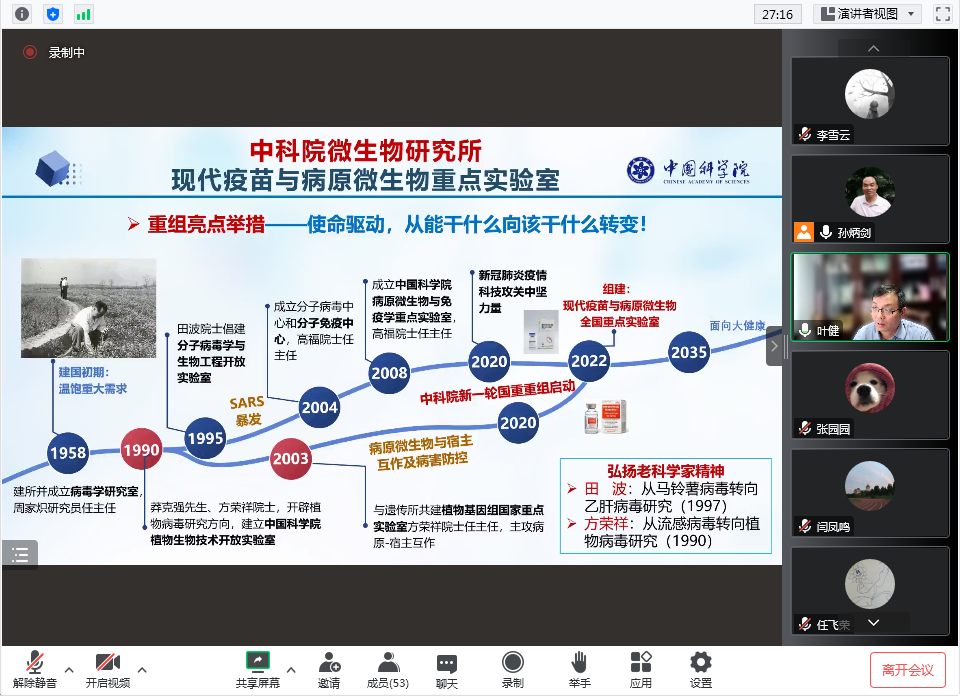Expand audio options arrow beside 解除静音
Viewport: 967px width, 696px height.
click(69, 669)
